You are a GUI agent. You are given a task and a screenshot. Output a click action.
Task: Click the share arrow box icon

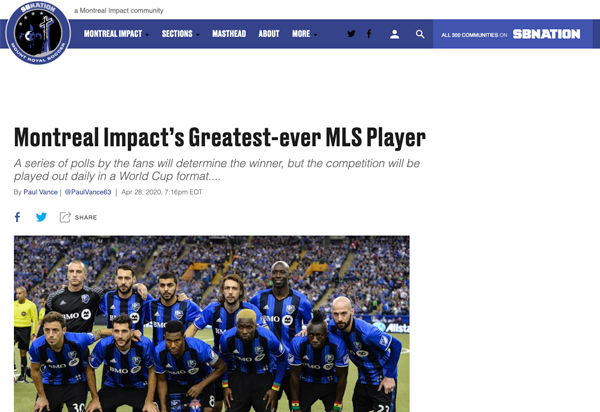(65, 217)
